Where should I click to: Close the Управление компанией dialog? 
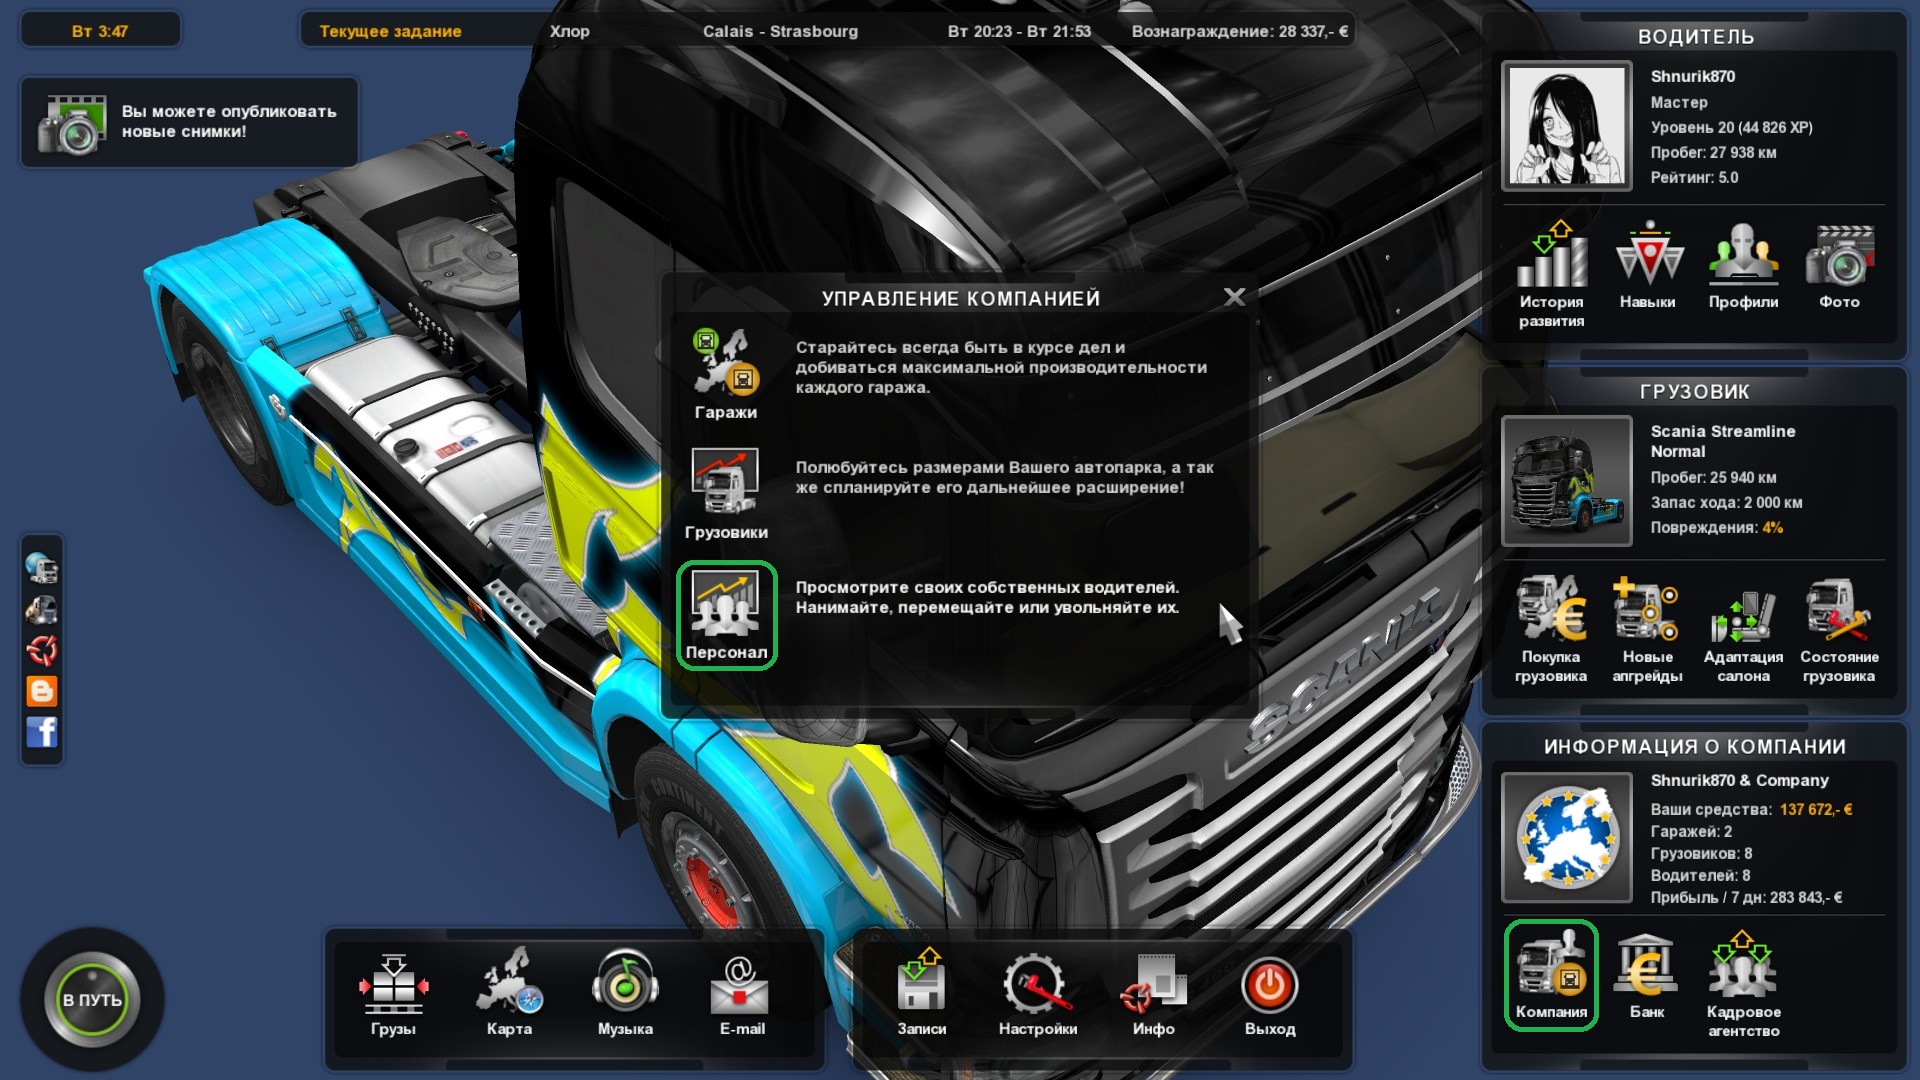pos(1234,297)
